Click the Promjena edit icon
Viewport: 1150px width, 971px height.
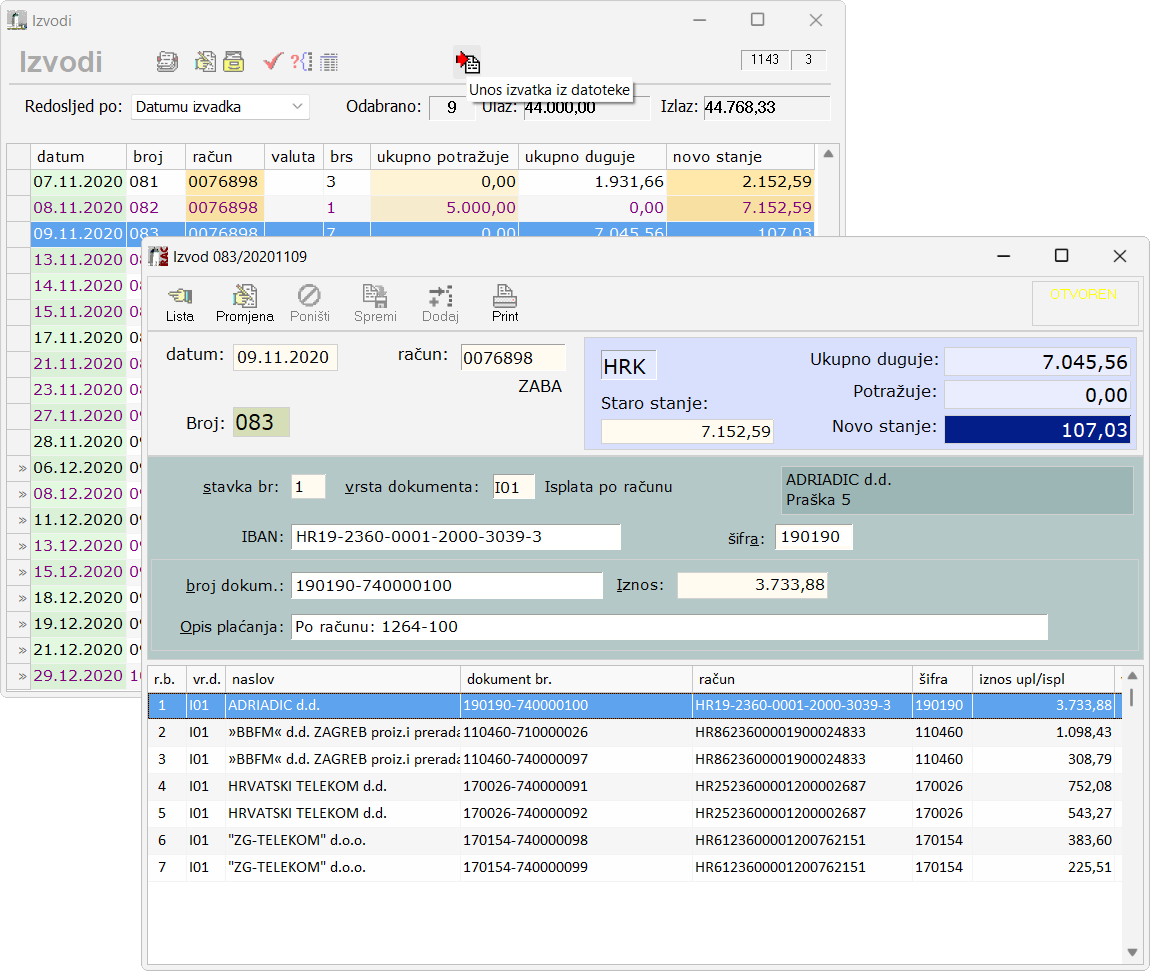[x=244, y=303]
